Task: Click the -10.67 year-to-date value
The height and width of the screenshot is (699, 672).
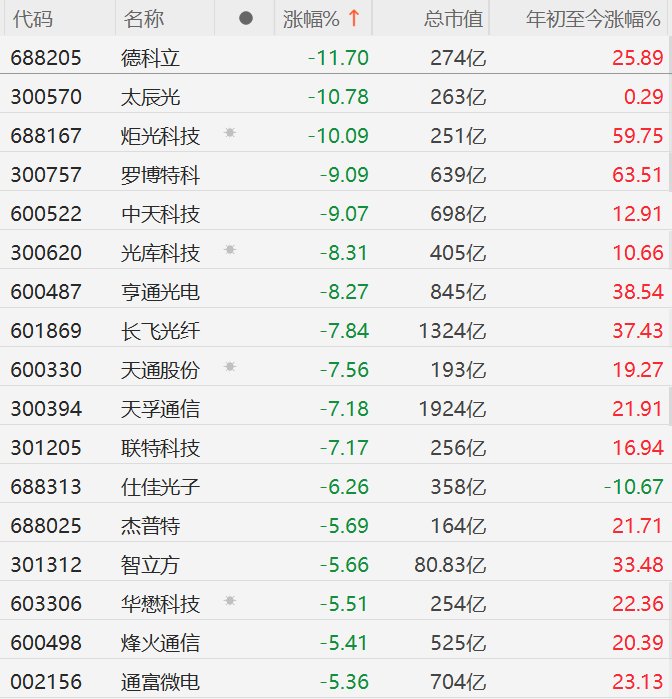Action: [x=634, y=487]
